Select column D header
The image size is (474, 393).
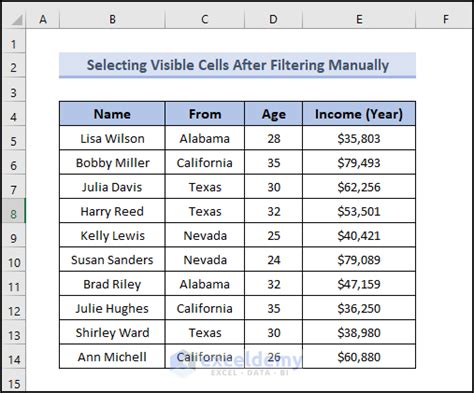tap(273, 19)
